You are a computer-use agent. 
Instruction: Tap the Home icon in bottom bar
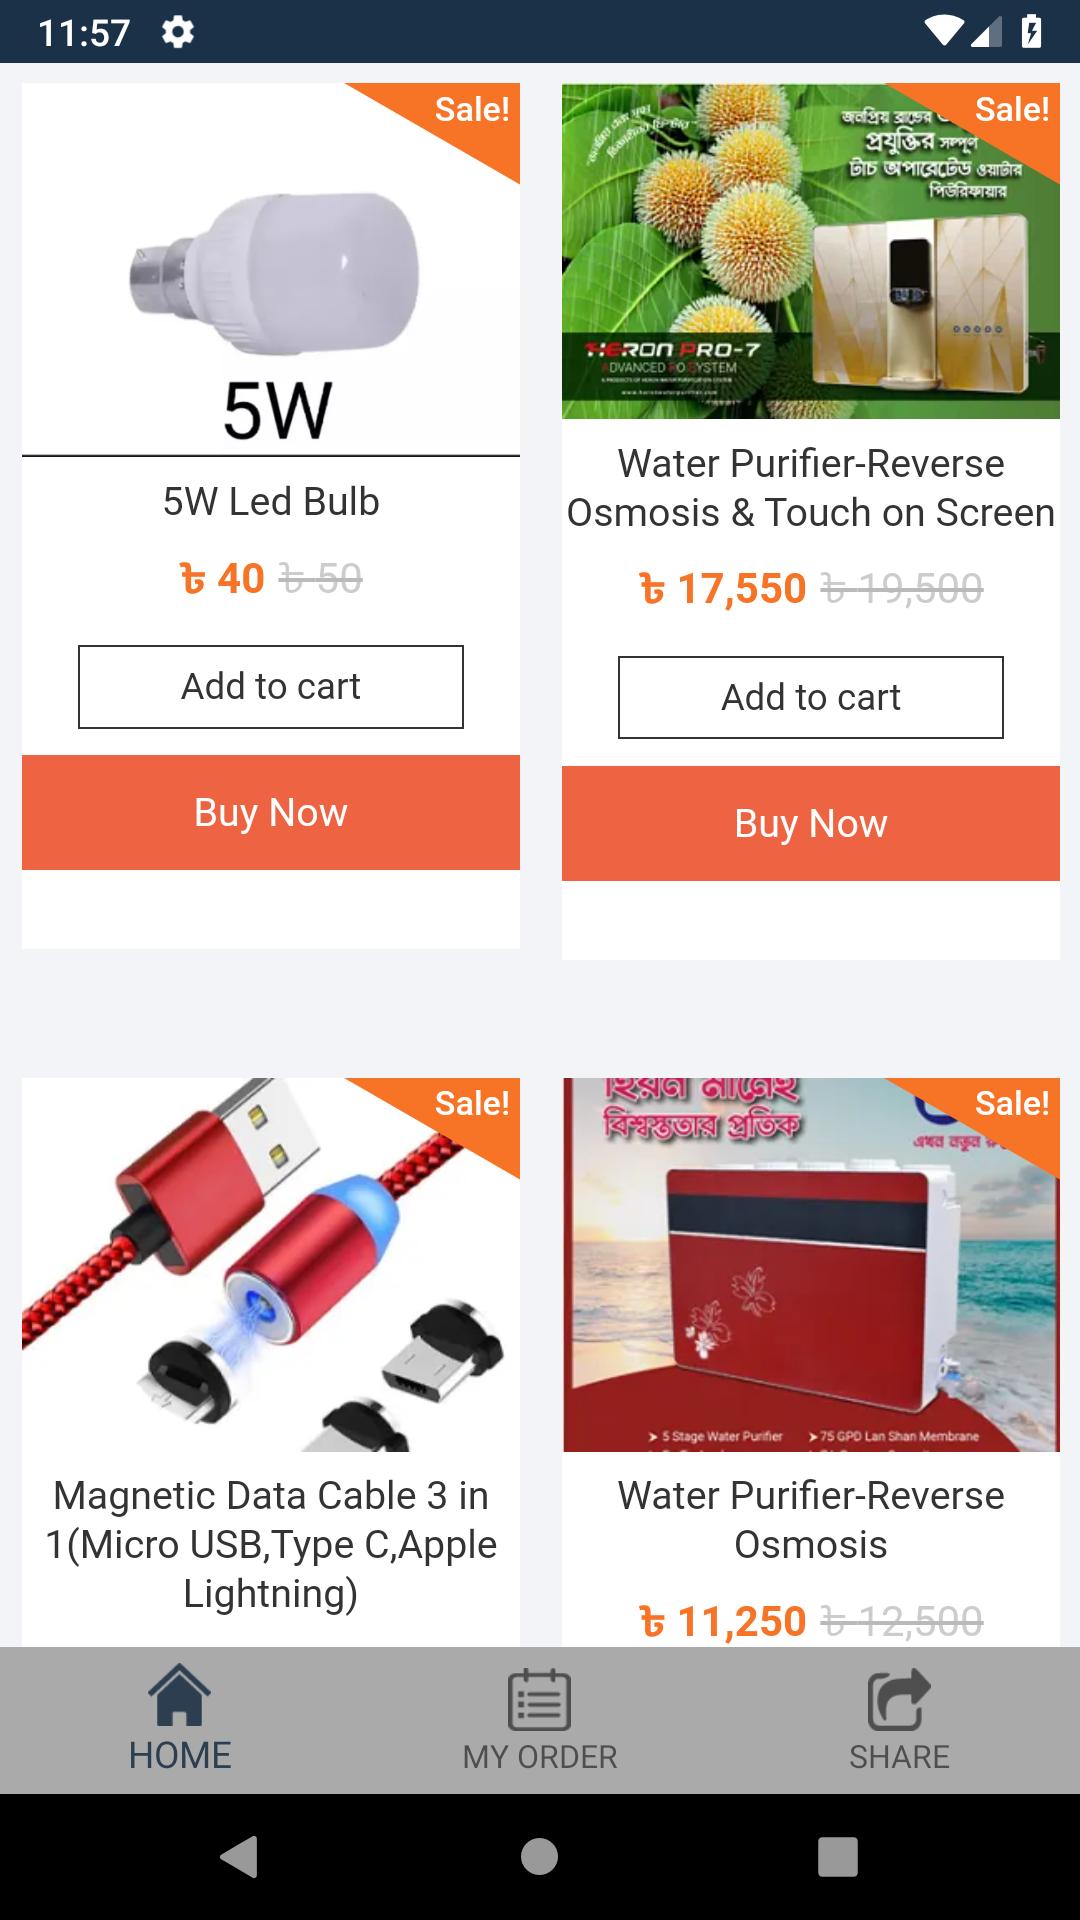click(180, 1696)
